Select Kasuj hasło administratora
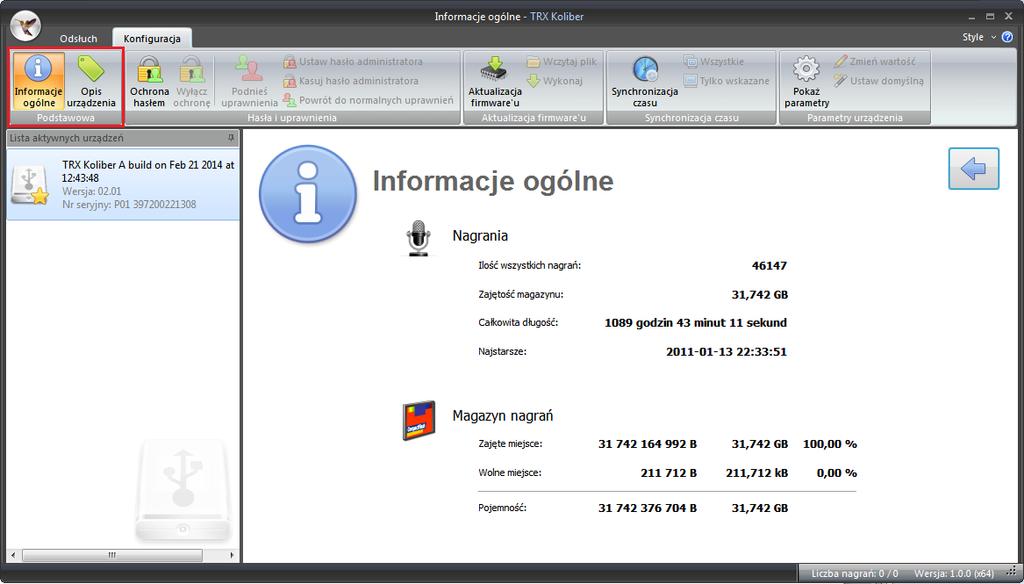1024x584 pixels. (x=351, y=81)
